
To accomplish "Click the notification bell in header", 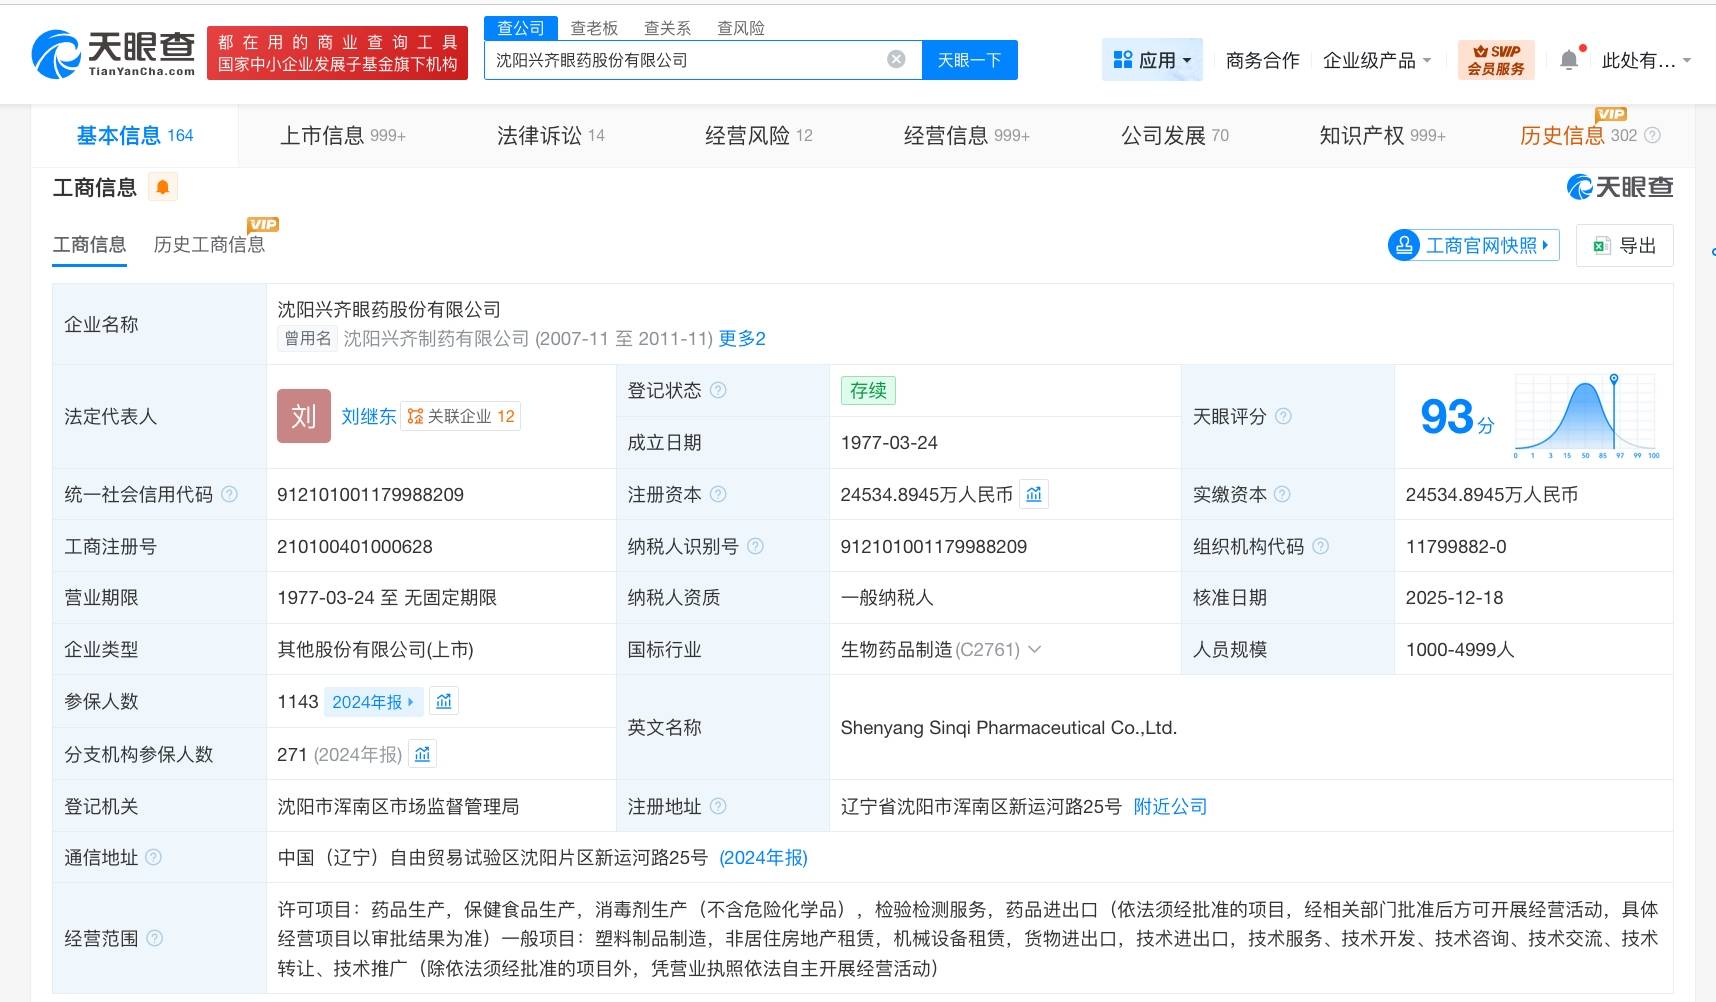I will (1569, 60).
